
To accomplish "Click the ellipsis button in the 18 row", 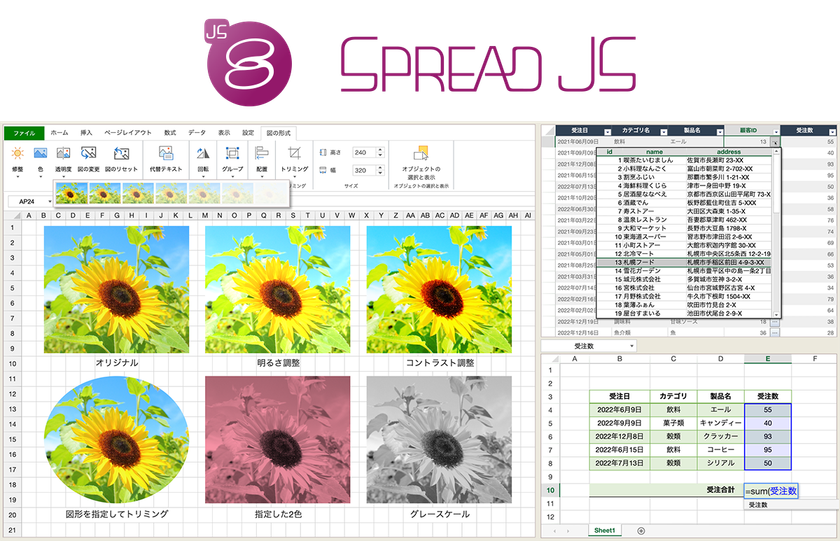I will (775, 322).
